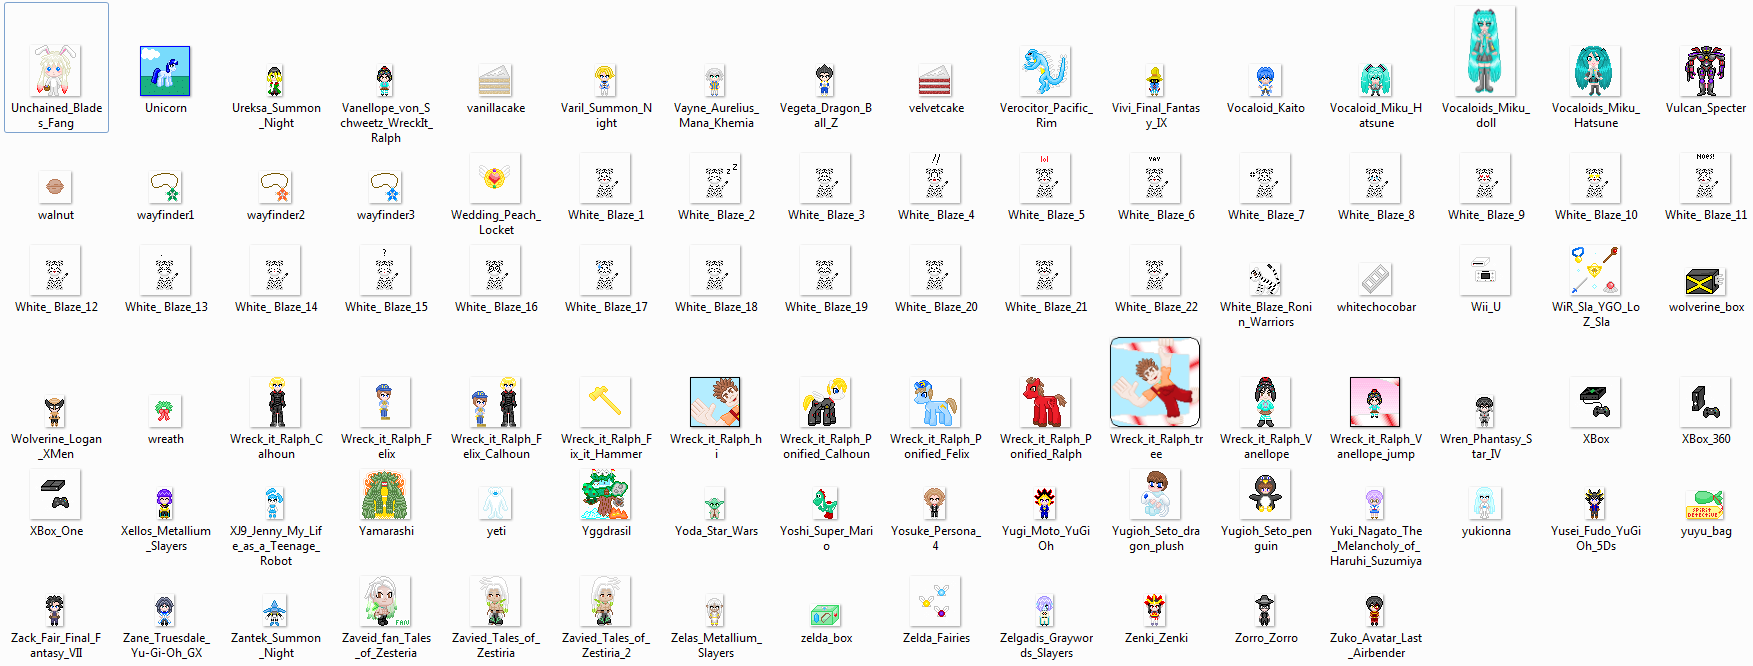
Task: Click the Zane_Truesdale_Yu-Gi-Oh_GX name
Action: (166, 645)
